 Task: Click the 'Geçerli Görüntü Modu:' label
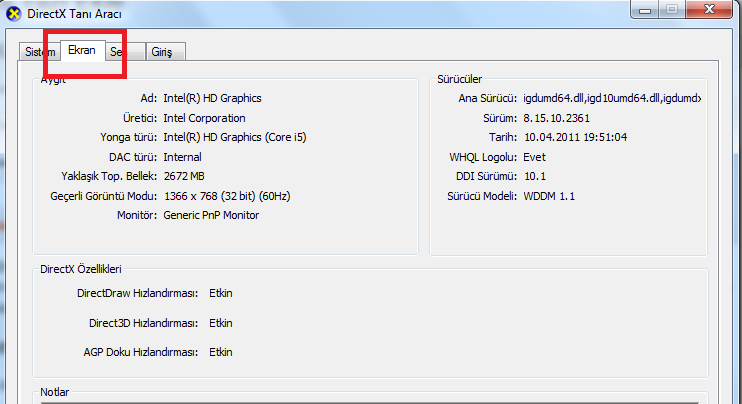pos(104,196)
